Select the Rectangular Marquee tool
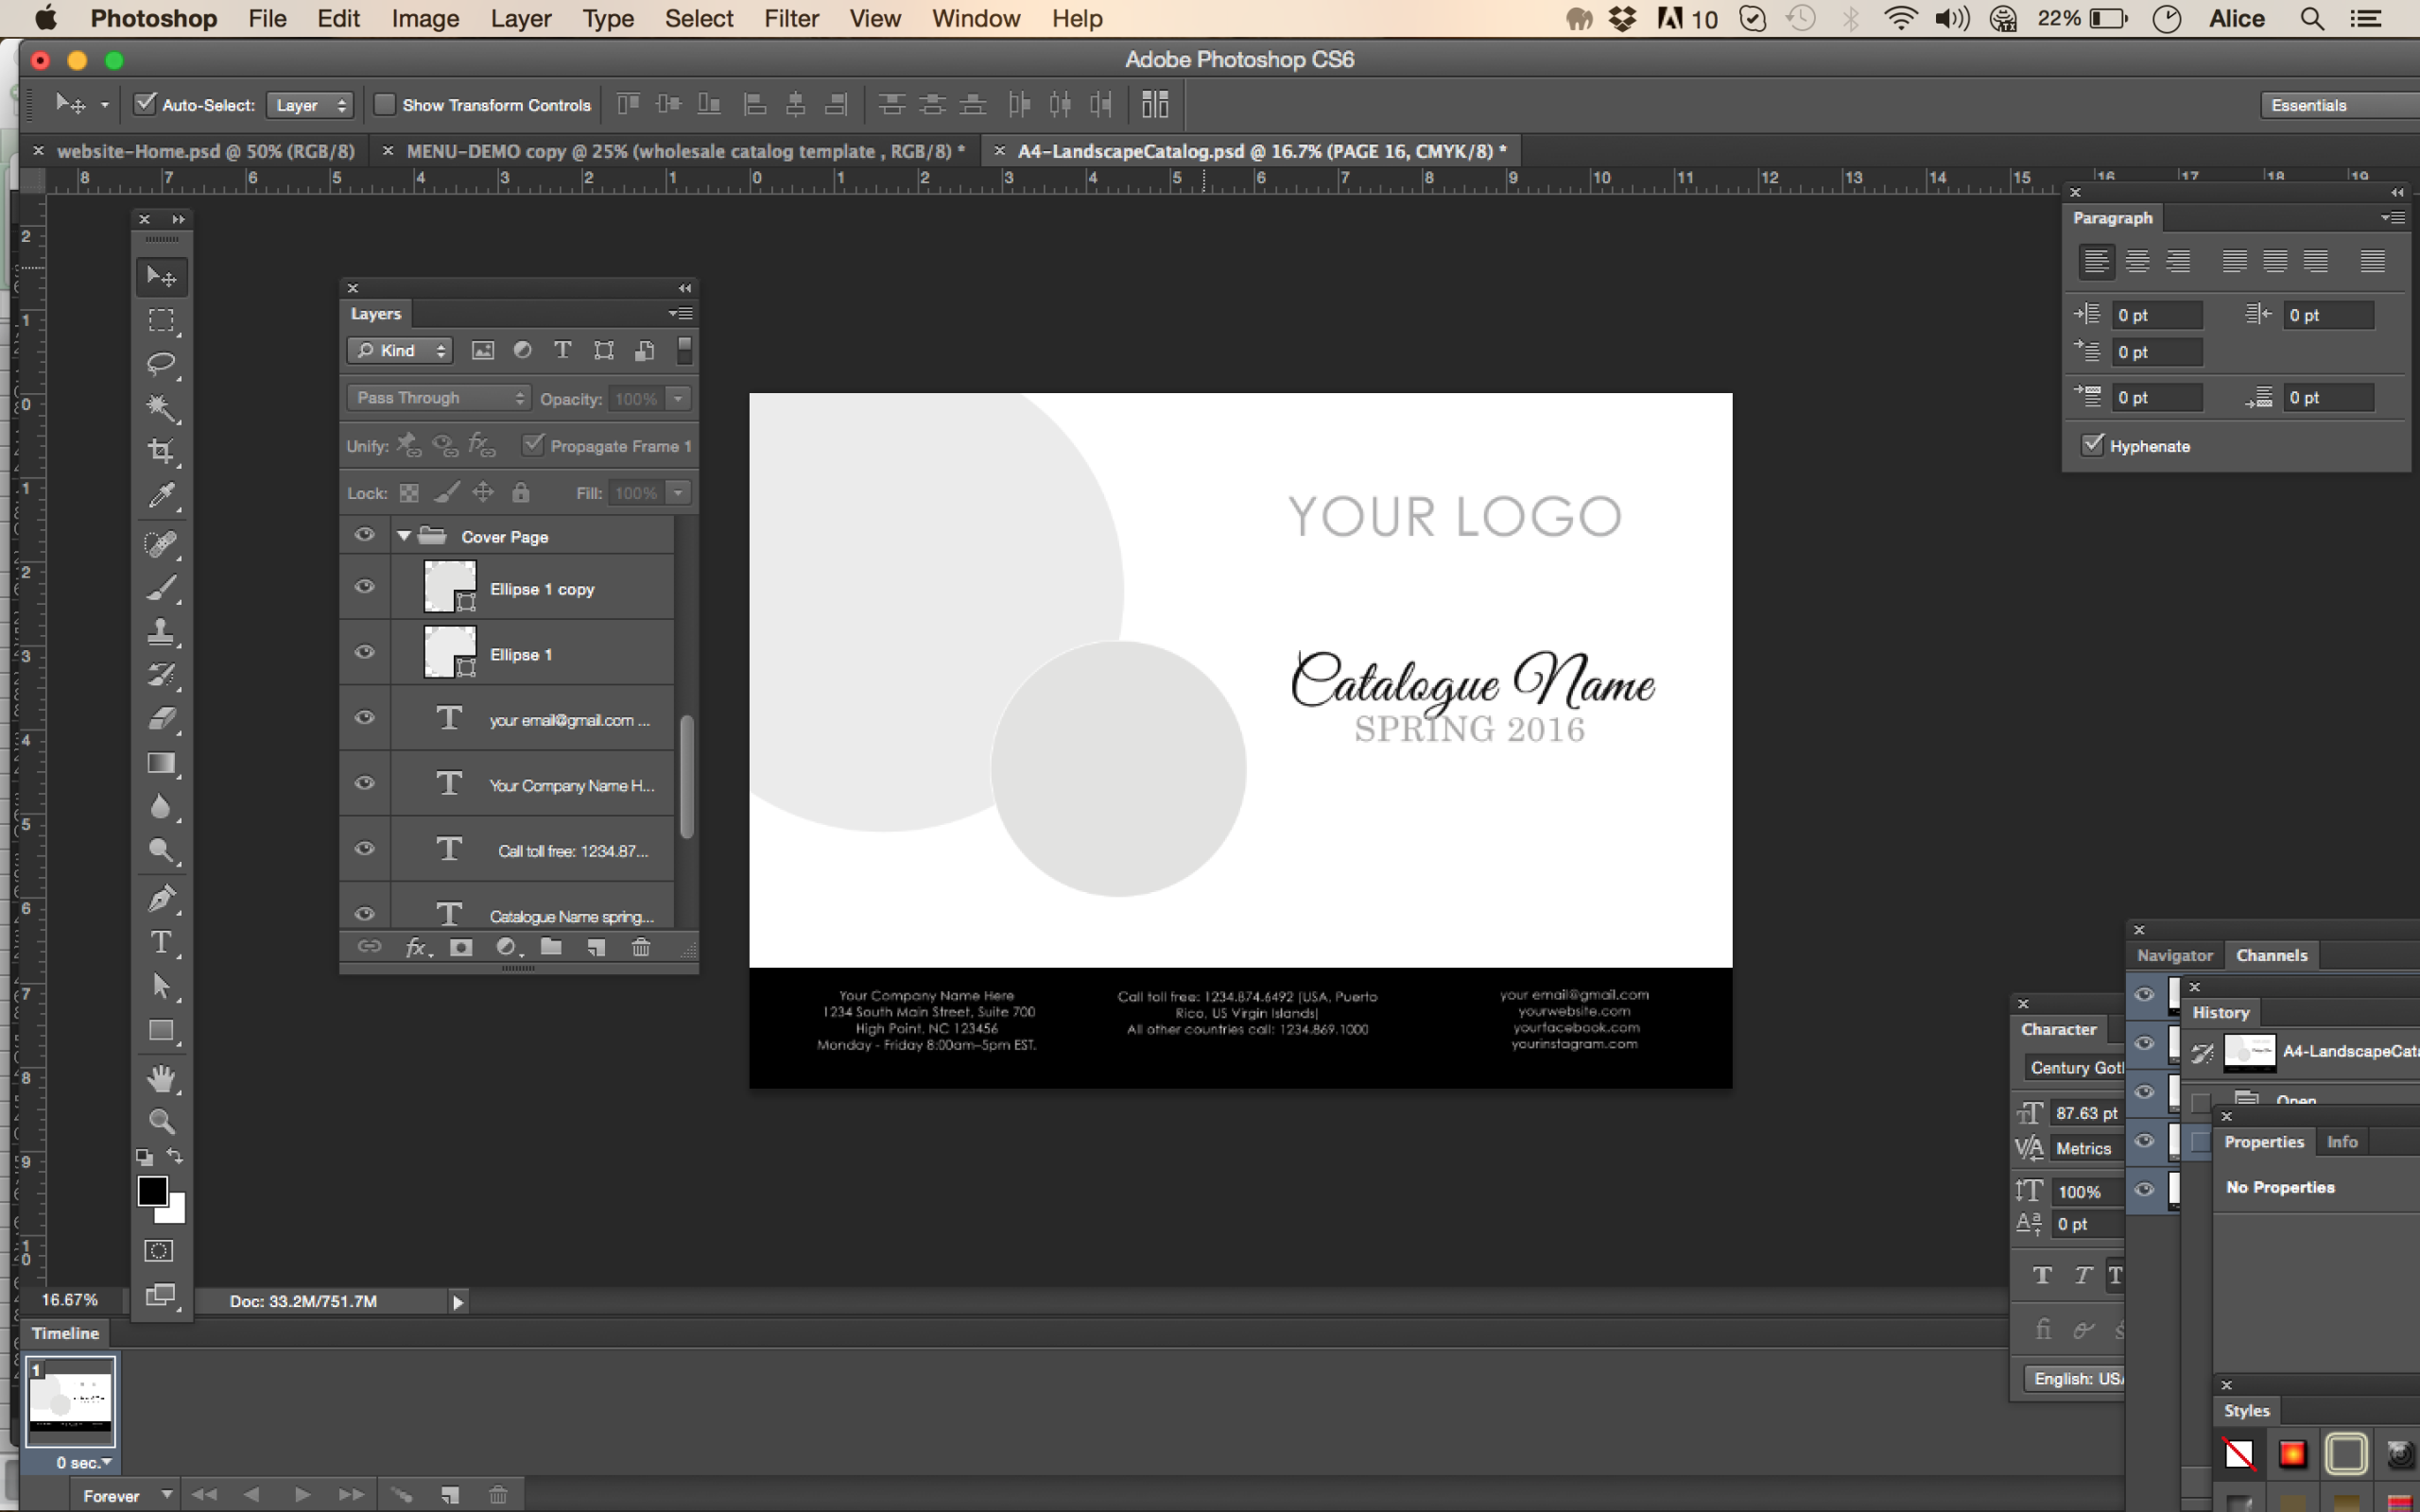Viewport: 2420px width, 1512px height. [161, 320]
